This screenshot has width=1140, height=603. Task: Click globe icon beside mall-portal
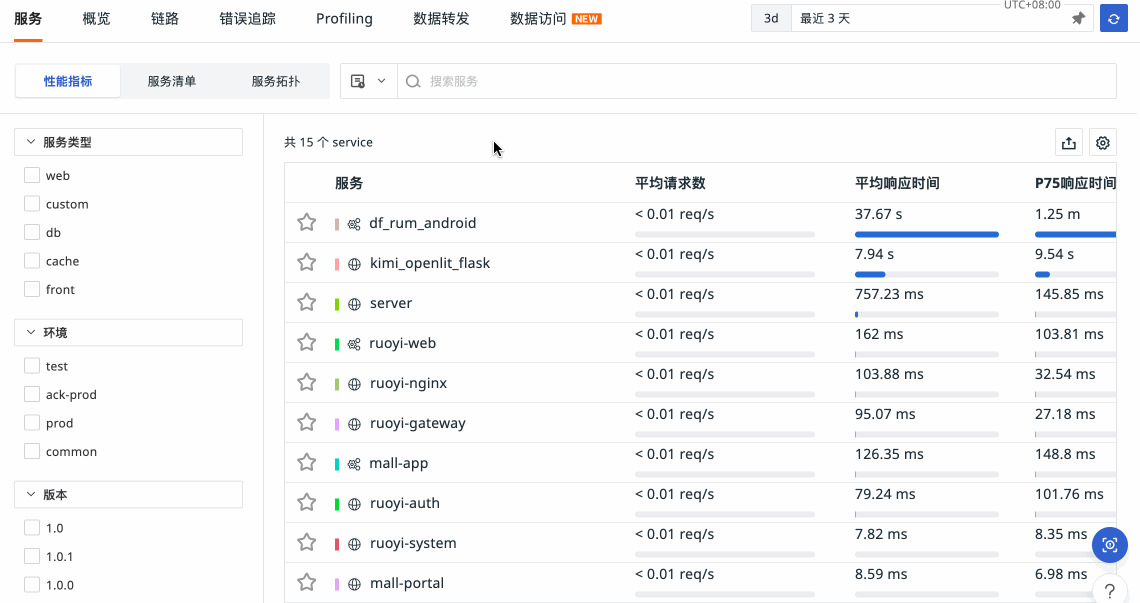(x=354, y=584)
